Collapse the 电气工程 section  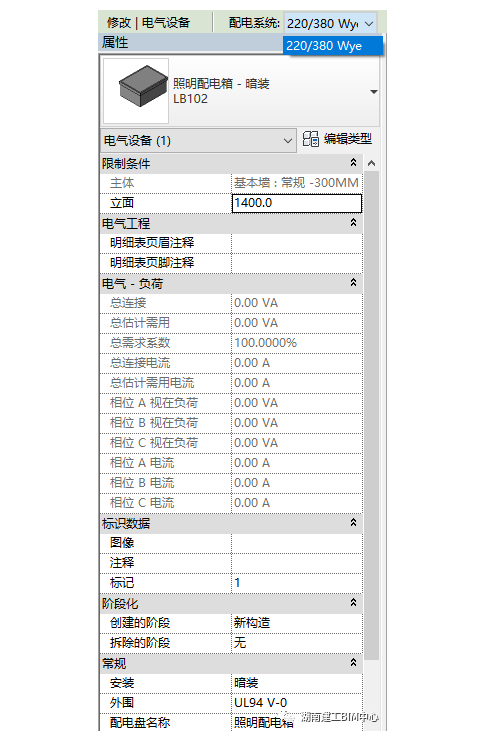(353, 223)
